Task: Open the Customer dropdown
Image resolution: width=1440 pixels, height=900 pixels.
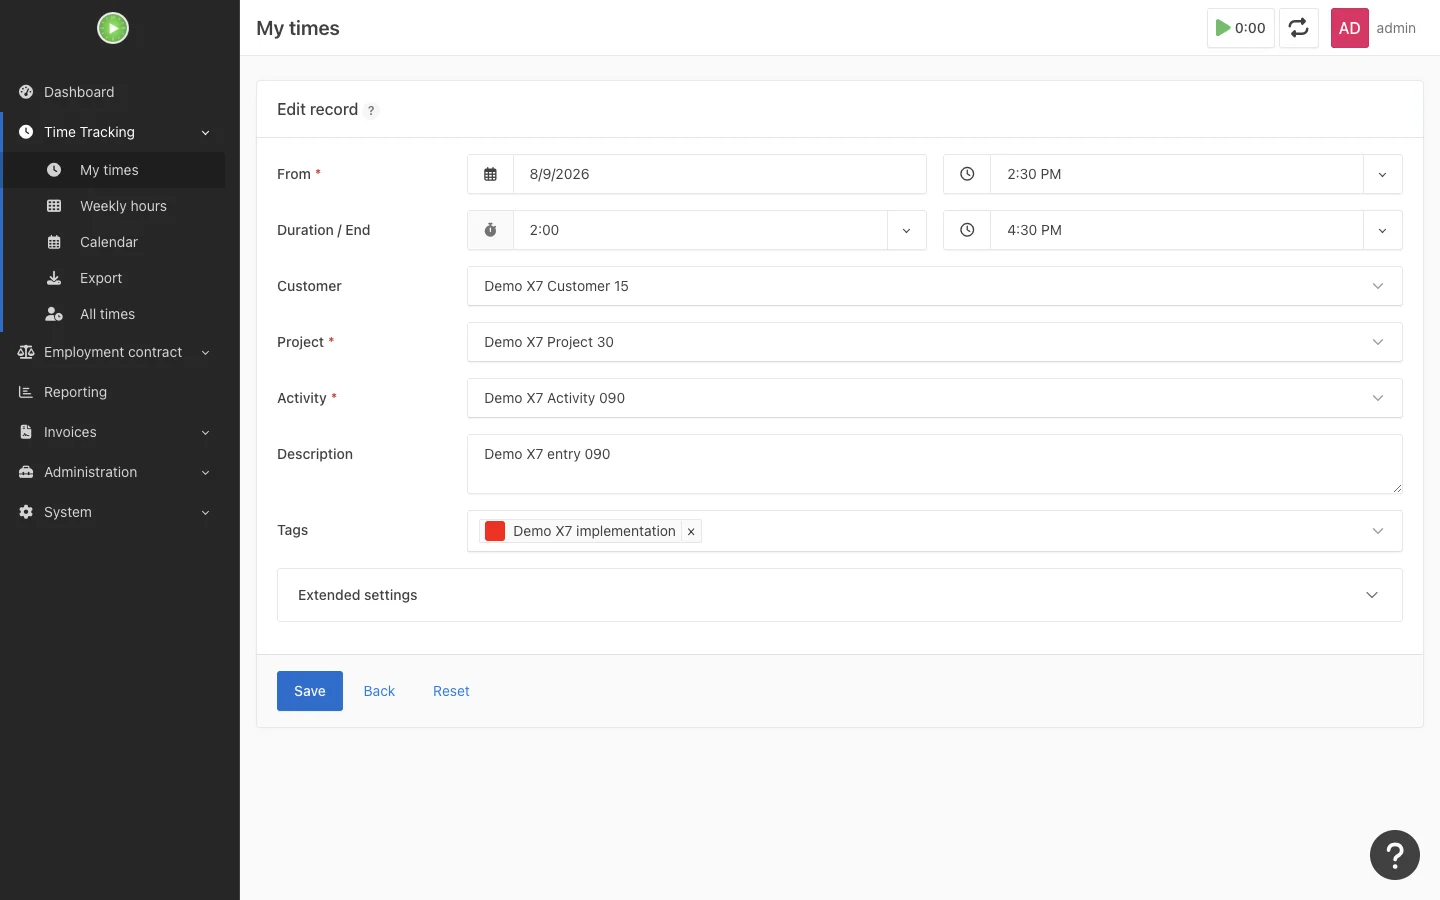Action: pyautogui.click(x=934, y=286)
